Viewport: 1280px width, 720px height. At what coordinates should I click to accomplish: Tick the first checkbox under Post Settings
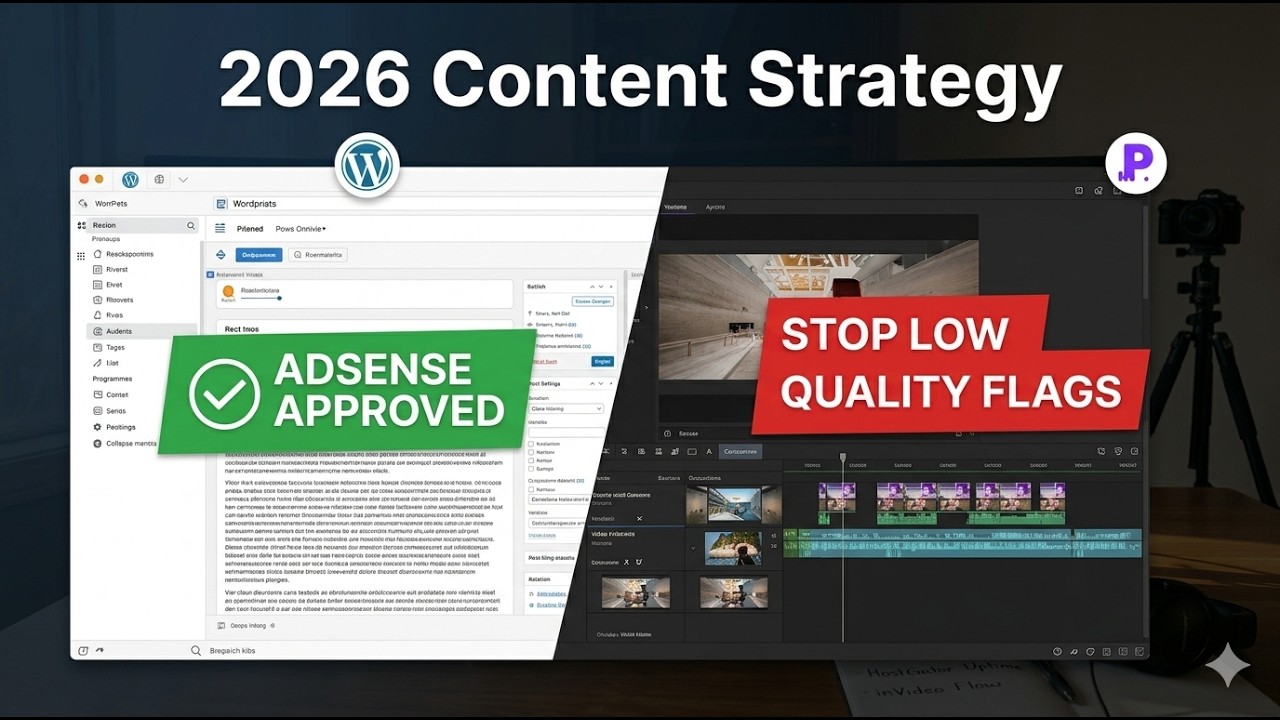click(x=530, y=443)
